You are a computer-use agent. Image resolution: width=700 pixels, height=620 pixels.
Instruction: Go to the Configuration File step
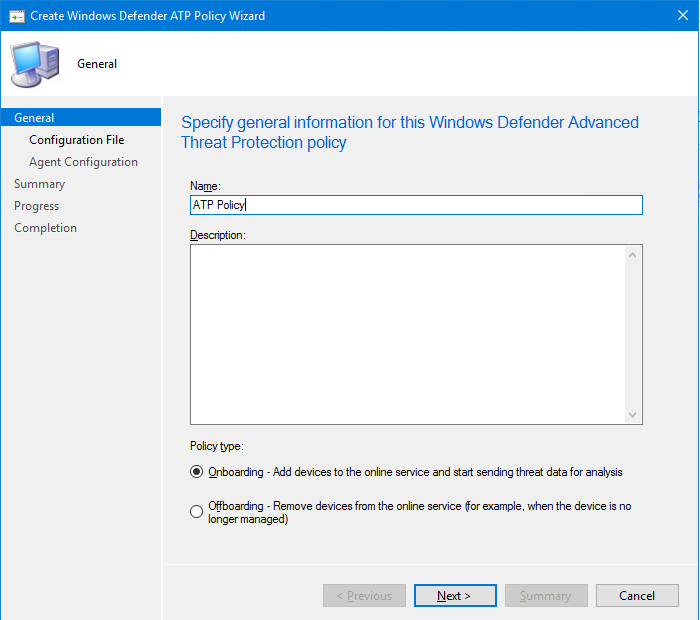click(x=76, y=140)
